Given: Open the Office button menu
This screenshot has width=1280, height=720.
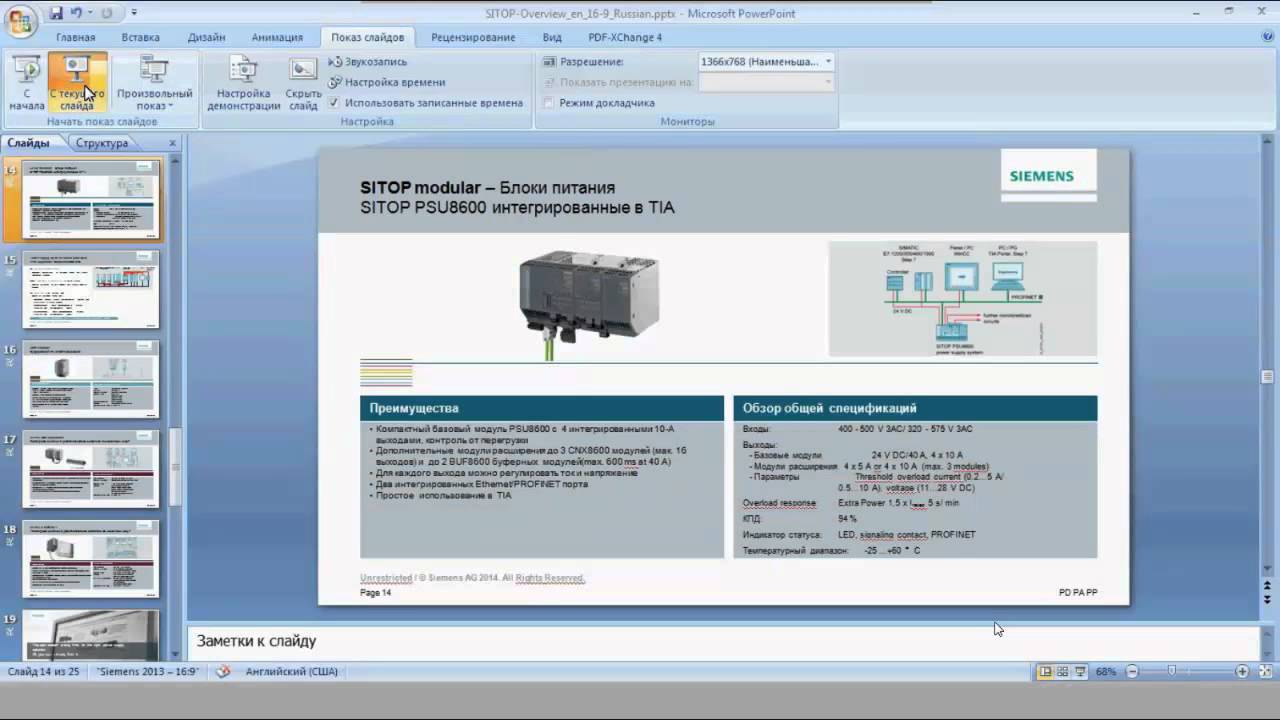Looking at the screenshot, I should pyautogui.click(x=21, y=20).
